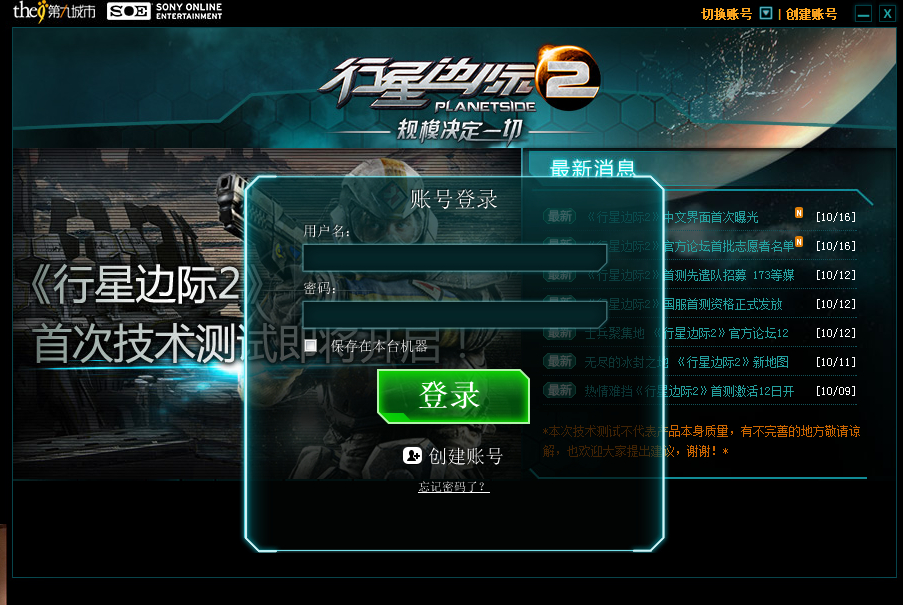Open news item 官方论坛首批志愿者名单
This screenshot has width=903, height=605.
click(x=691, y=246)
